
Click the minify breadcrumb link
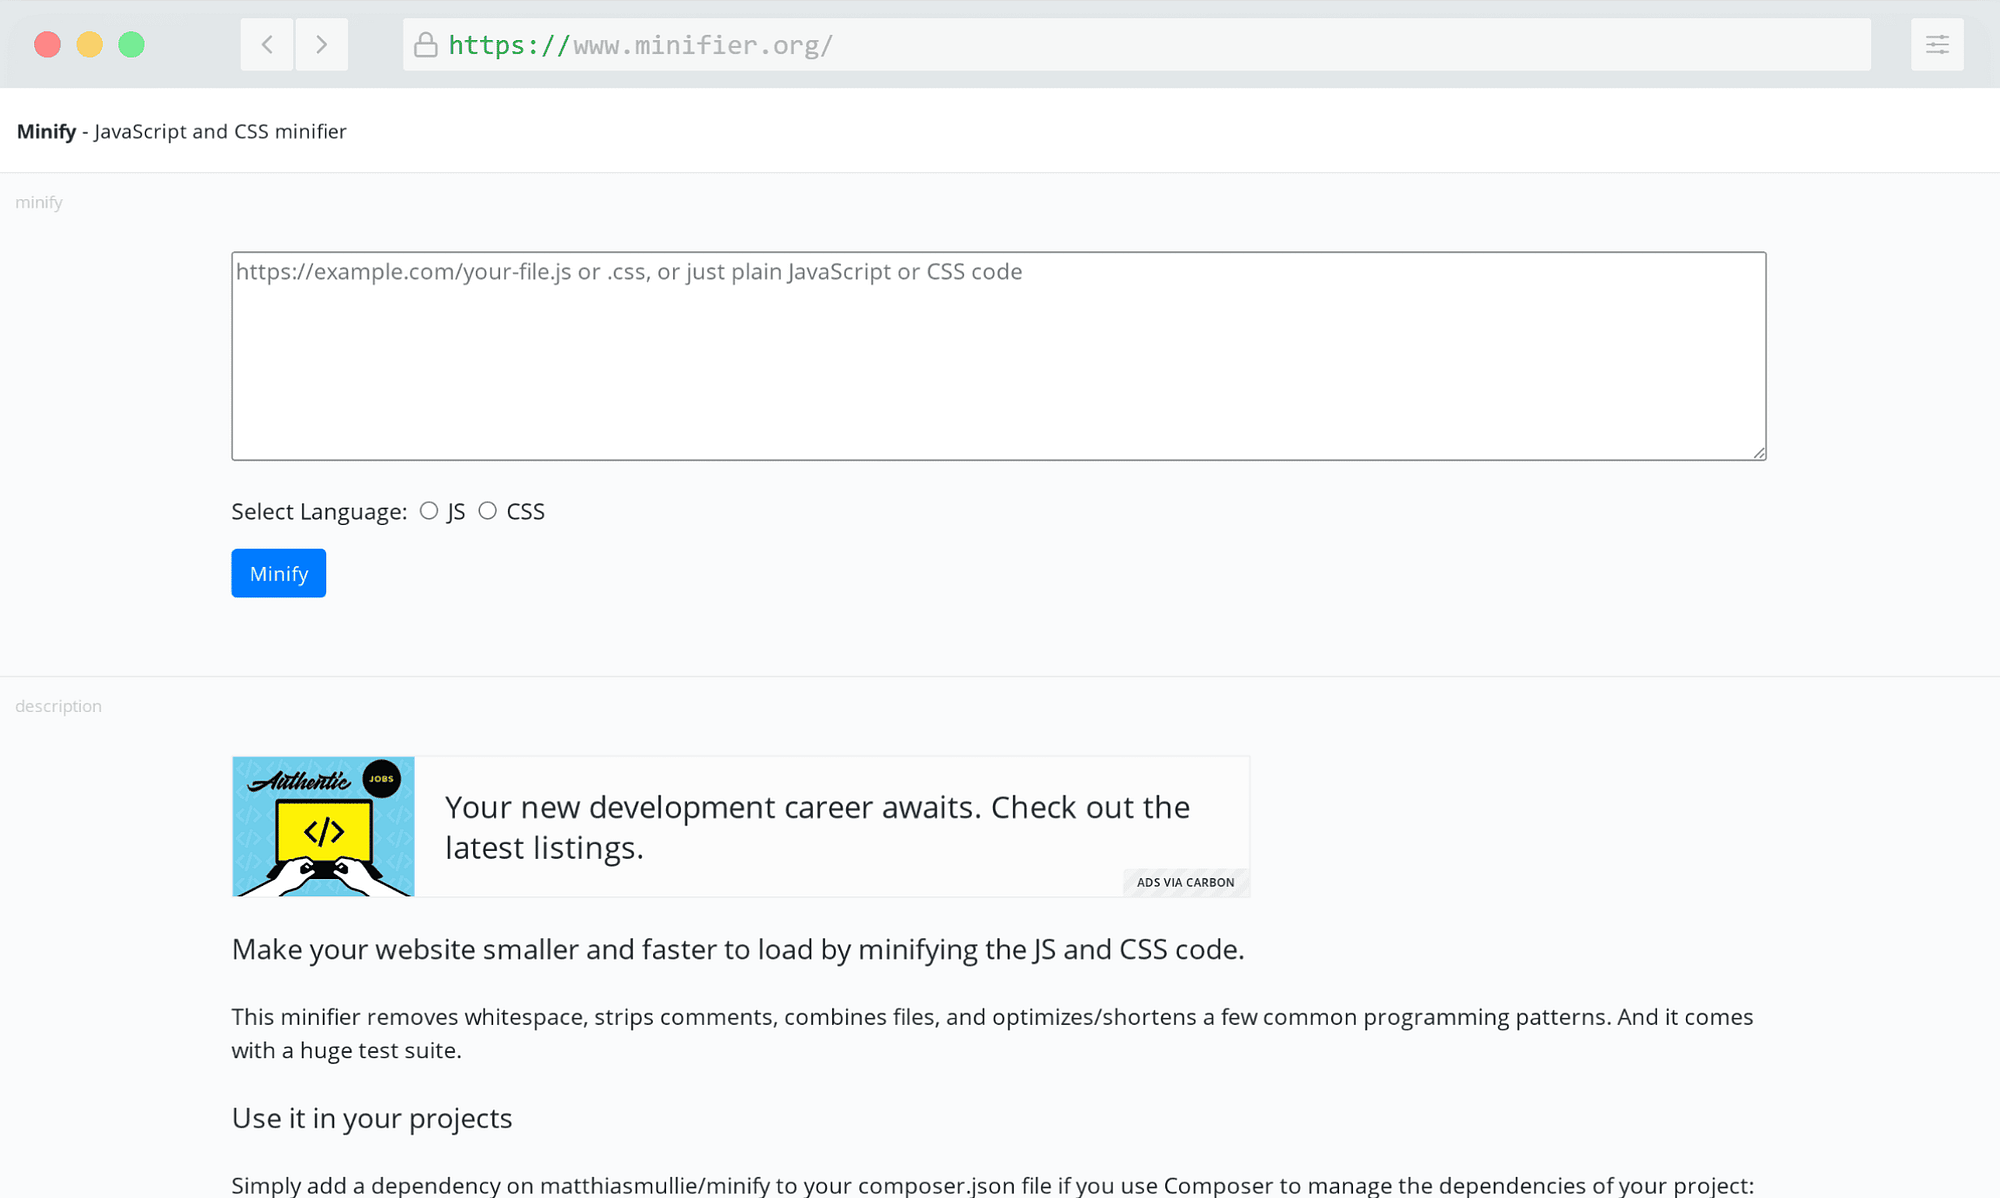point(40,201)
